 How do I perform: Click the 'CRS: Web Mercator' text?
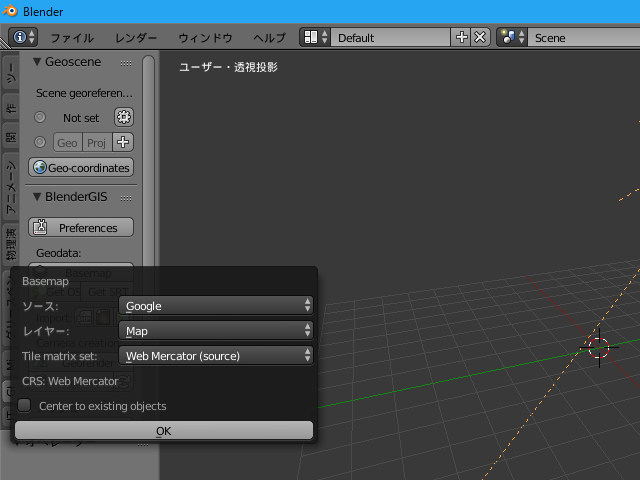click(x=70, y=381)
